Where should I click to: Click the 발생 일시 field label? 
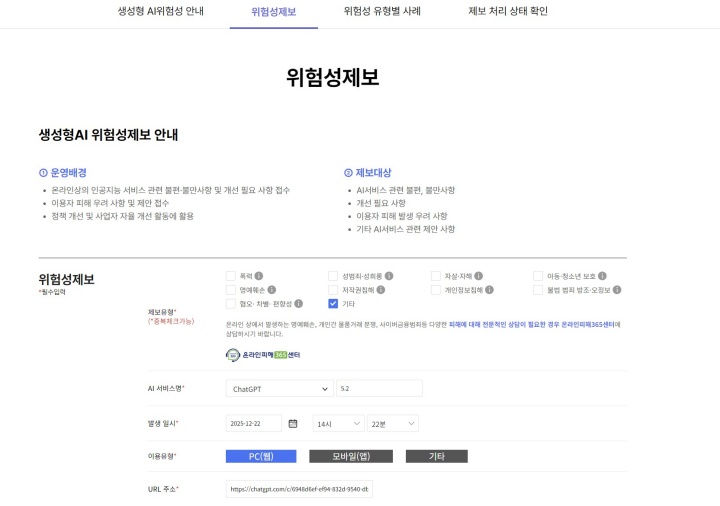163,423
